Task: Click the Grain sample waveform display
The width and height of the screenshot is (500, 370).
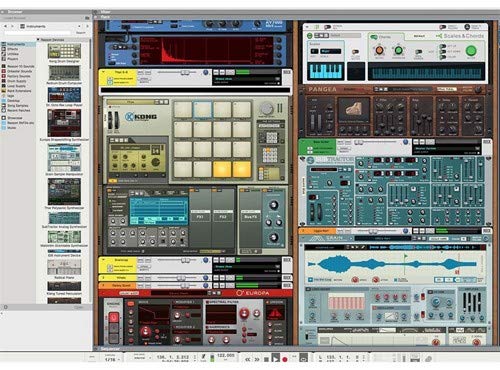Action: coord(394,264)
